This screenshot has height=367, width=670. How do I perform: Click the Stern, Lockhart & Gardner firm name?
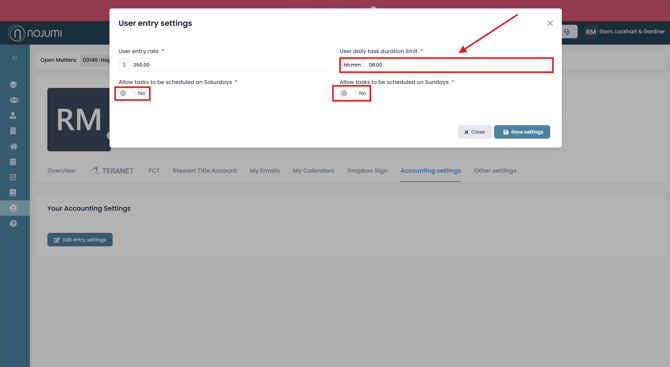[632, 32]
